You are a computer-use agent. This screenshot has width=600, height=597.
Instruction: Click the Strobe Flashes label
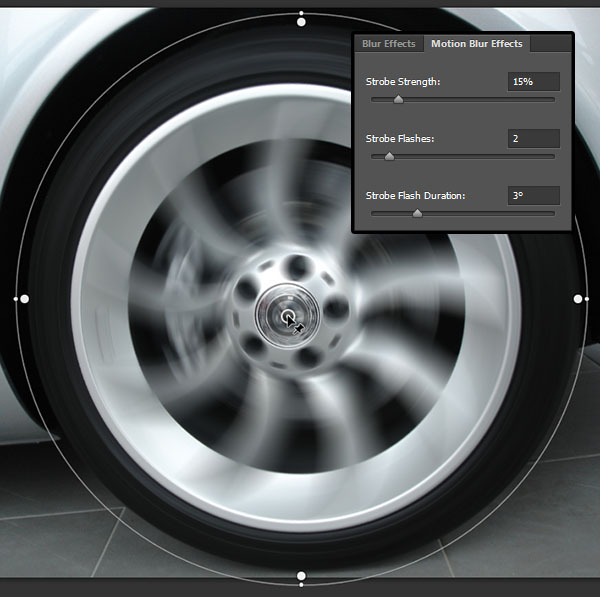coord(400,139)
